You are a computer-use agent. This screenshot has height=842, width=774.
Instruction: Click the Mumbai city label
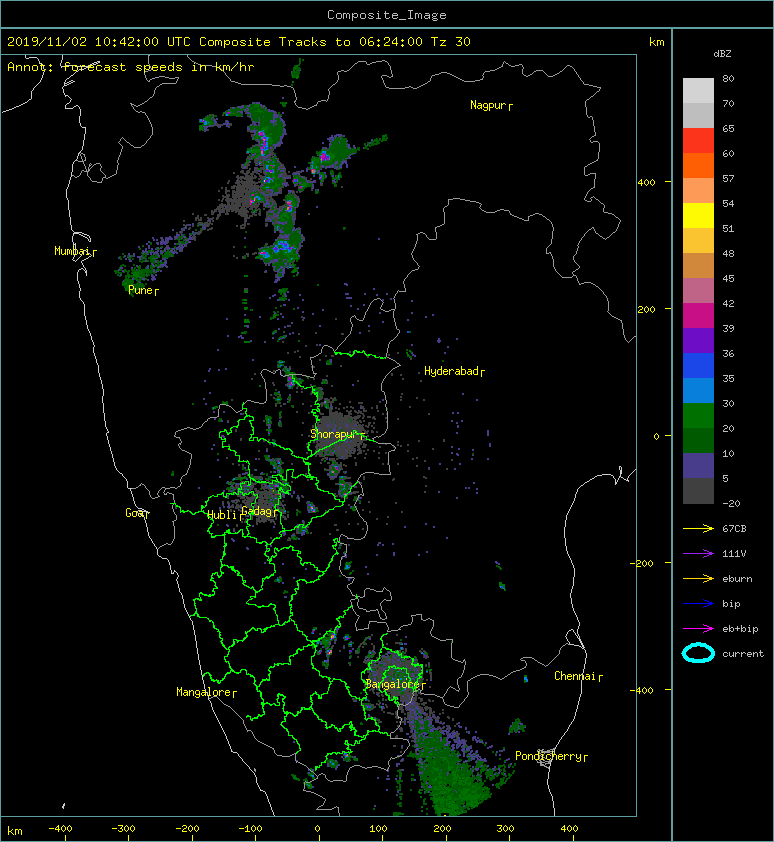point(71,251)
